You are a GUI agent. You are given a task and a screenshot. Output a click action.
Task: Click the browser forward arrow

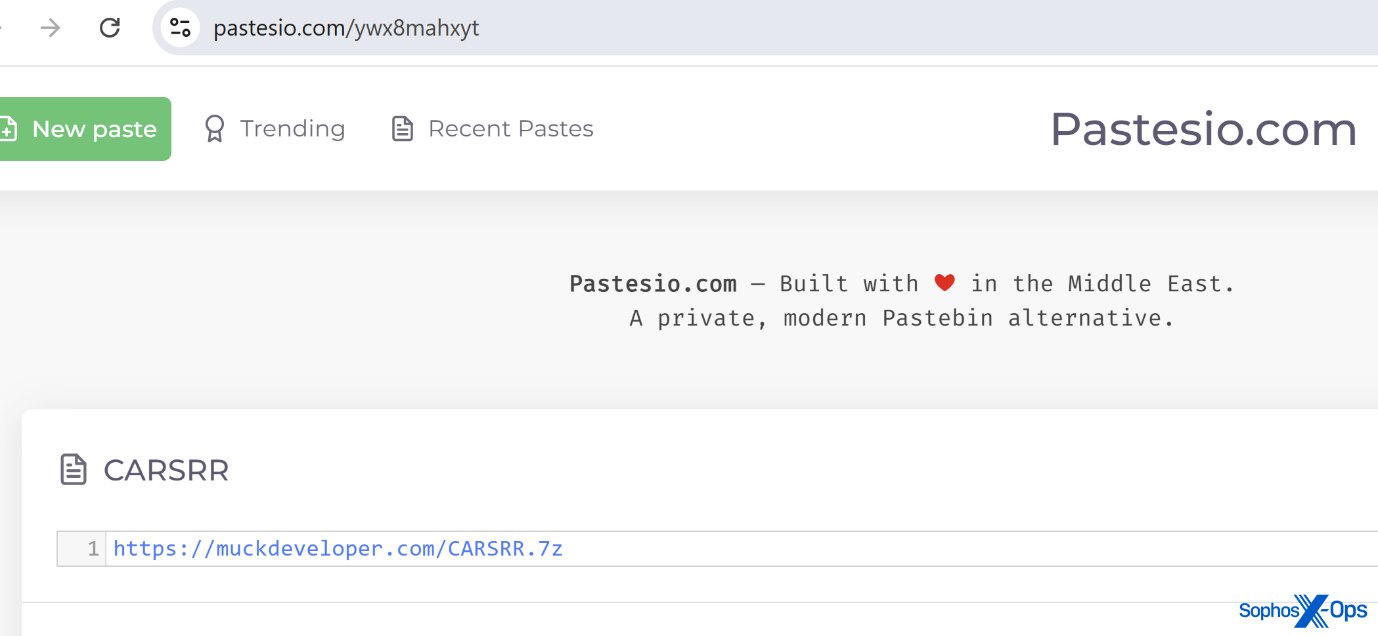click(50, 28)
